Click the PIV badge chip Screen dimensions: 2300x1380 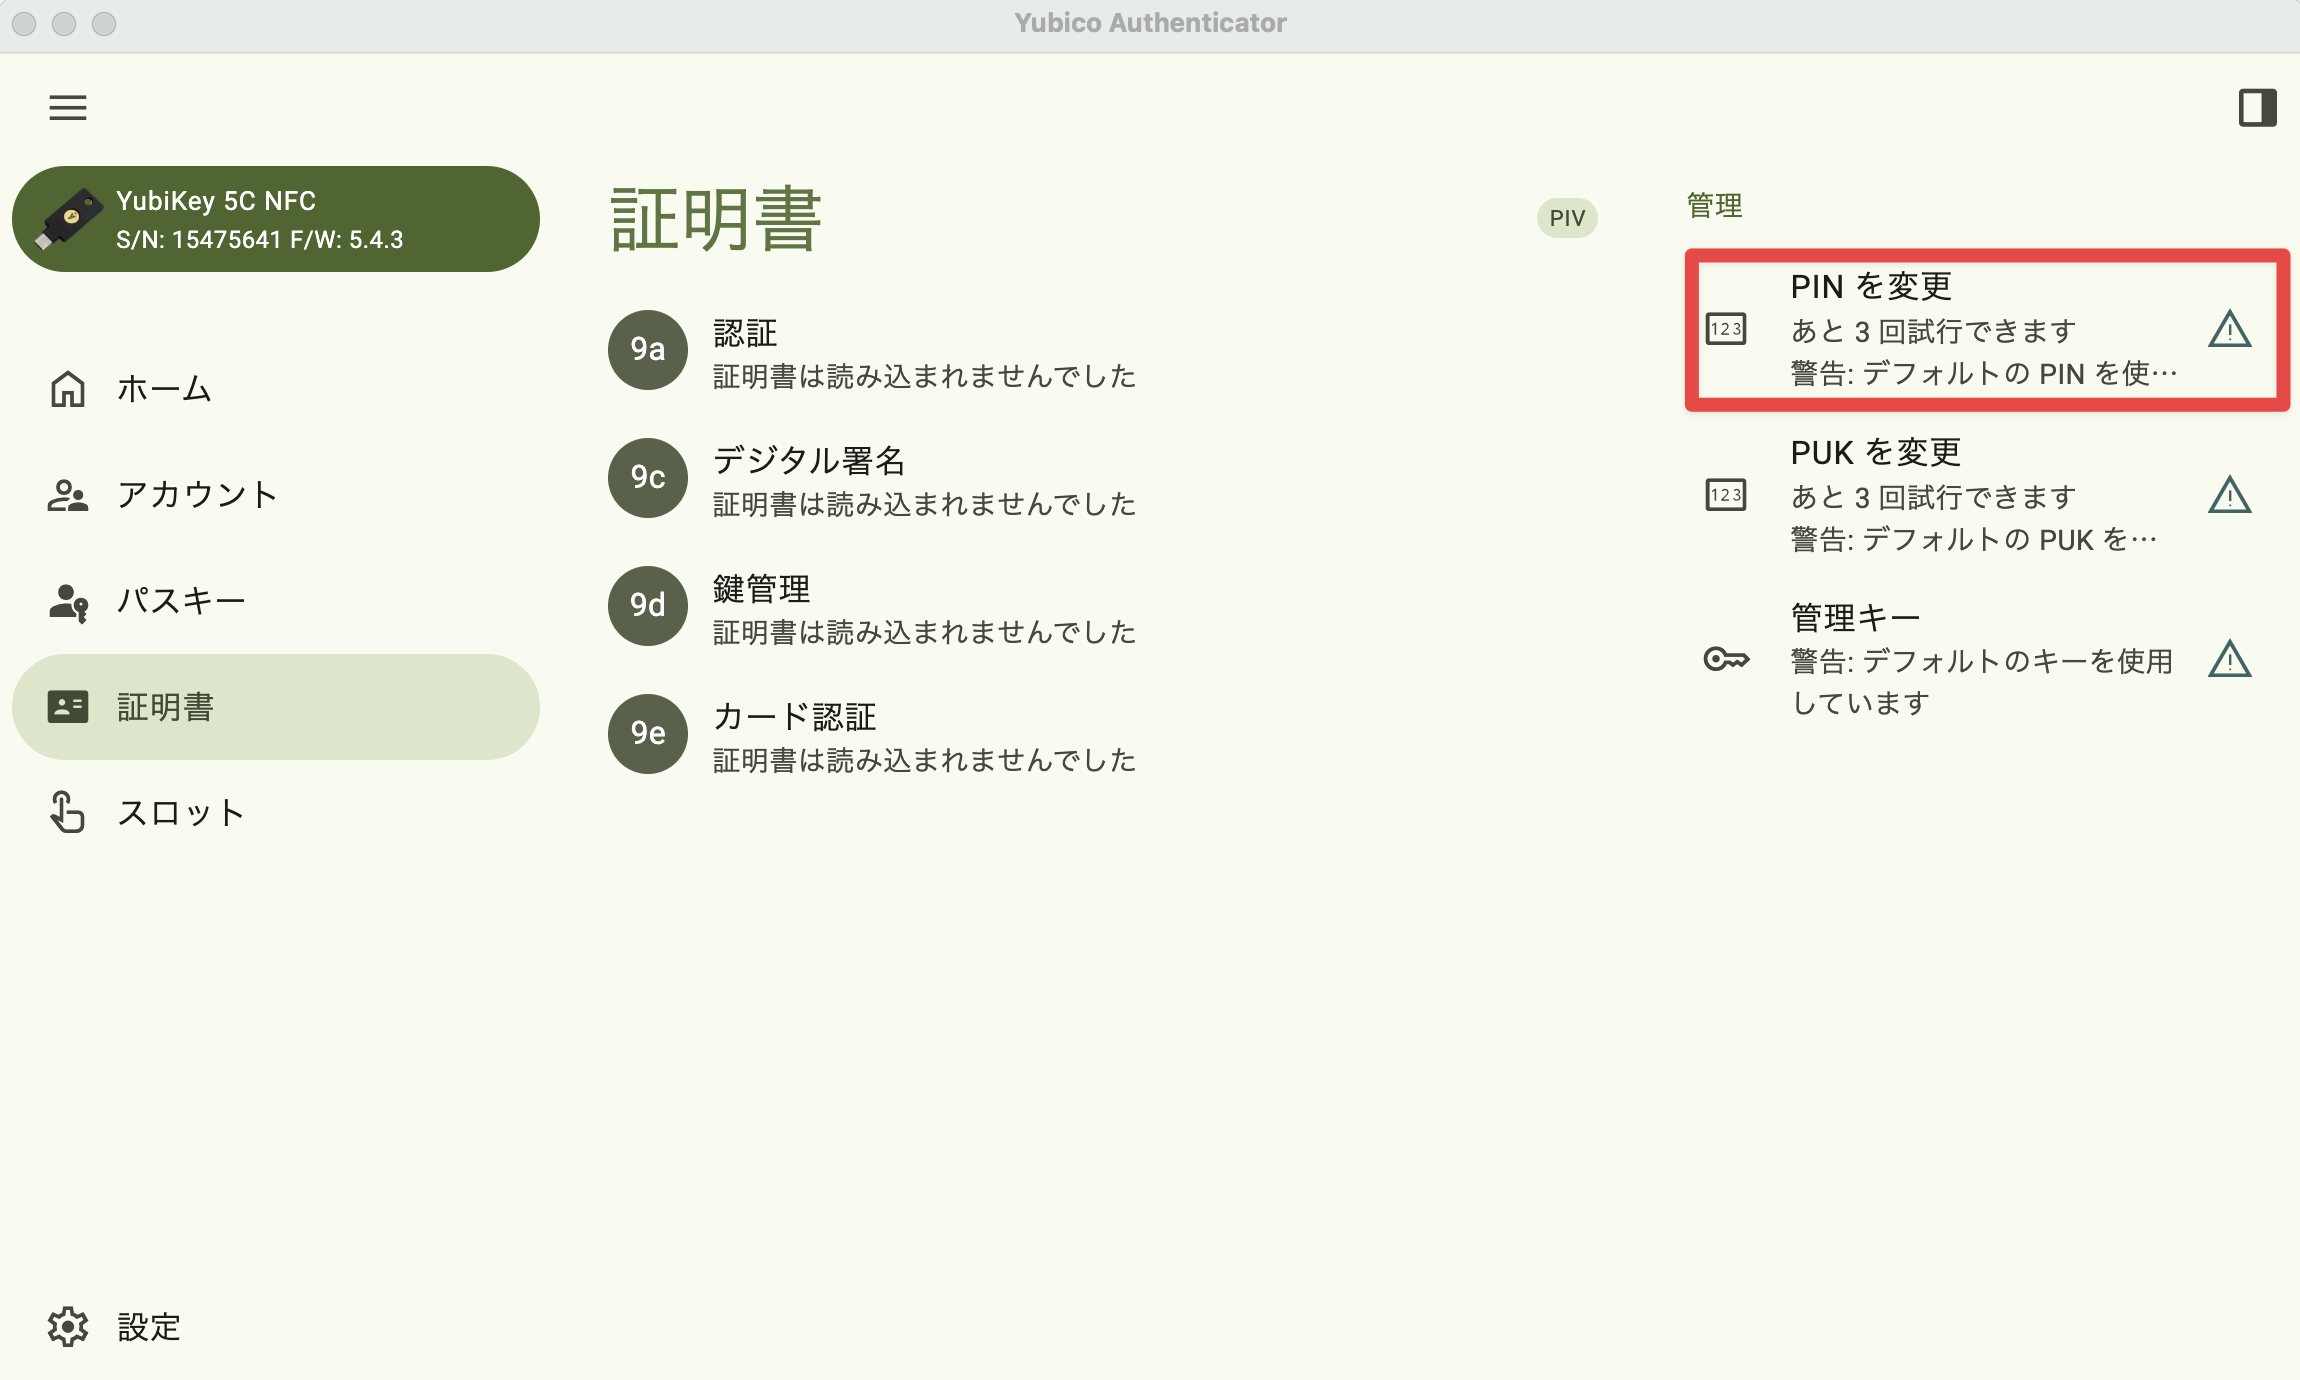[x=1567, y=218]
